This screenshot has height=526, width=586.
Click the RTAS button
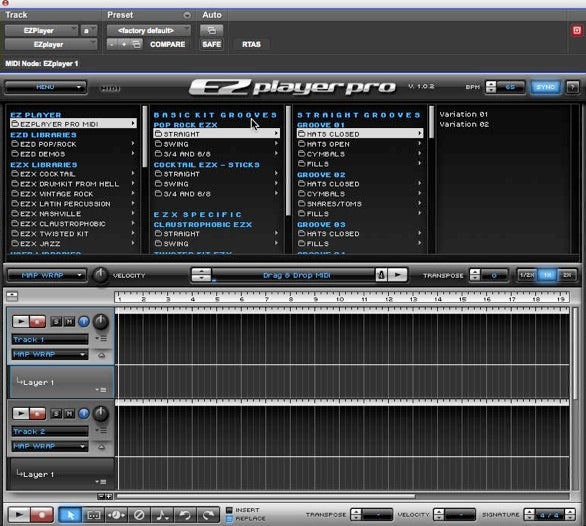251,44
